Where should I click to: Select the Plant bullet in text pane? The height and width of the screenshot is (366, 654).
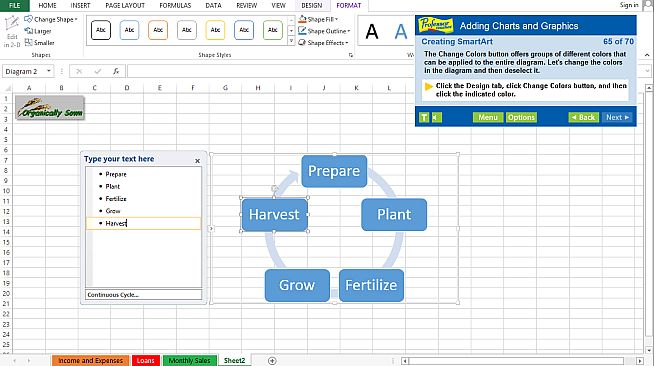click(x=113, y=186)
